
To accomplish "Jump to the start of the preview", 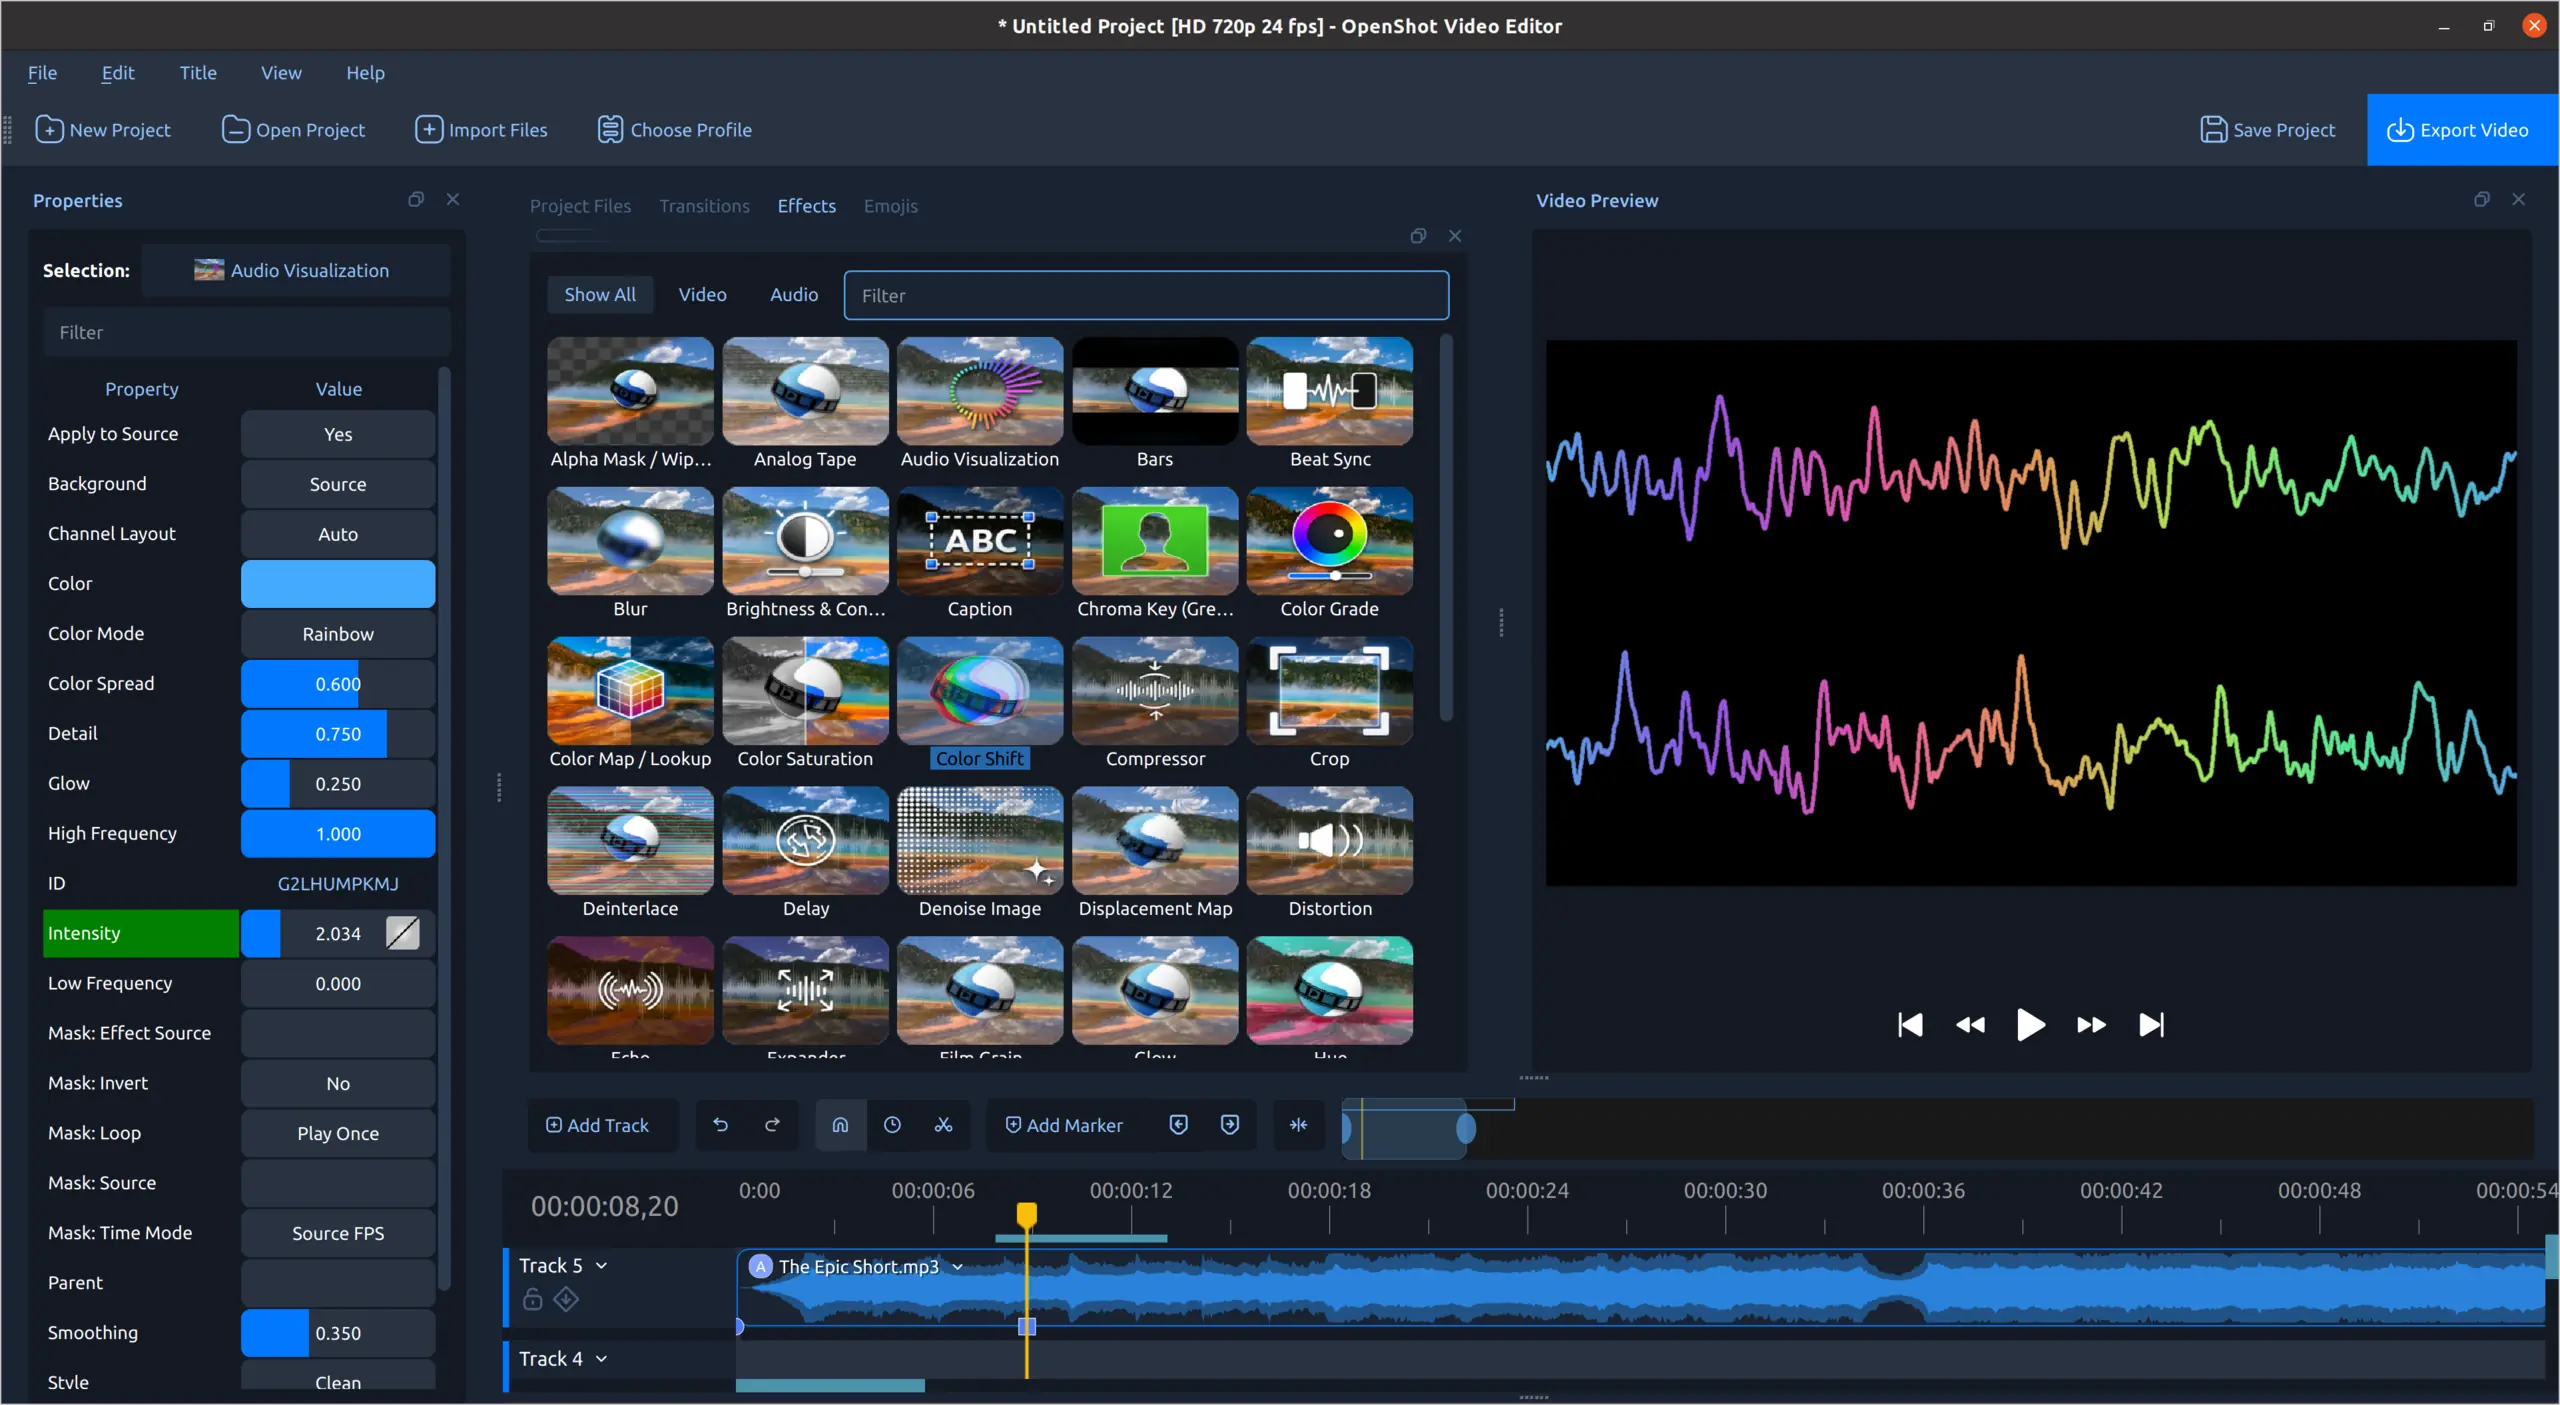I will pyautogui.click(x=1910, y=1024).
